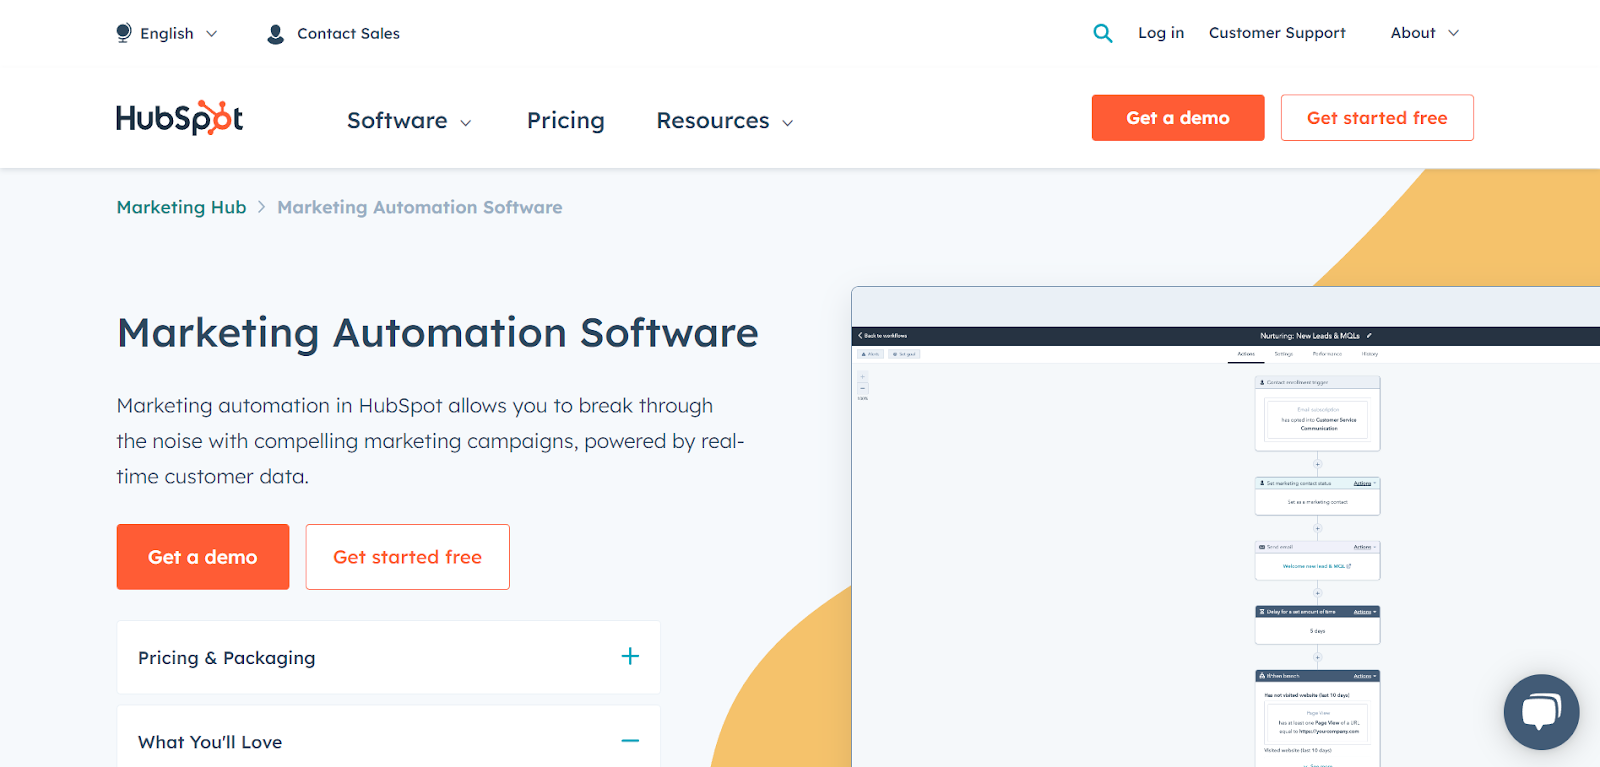
Task: Click the zoom-out minus in the workflow preview
Action: click(863, 388)
